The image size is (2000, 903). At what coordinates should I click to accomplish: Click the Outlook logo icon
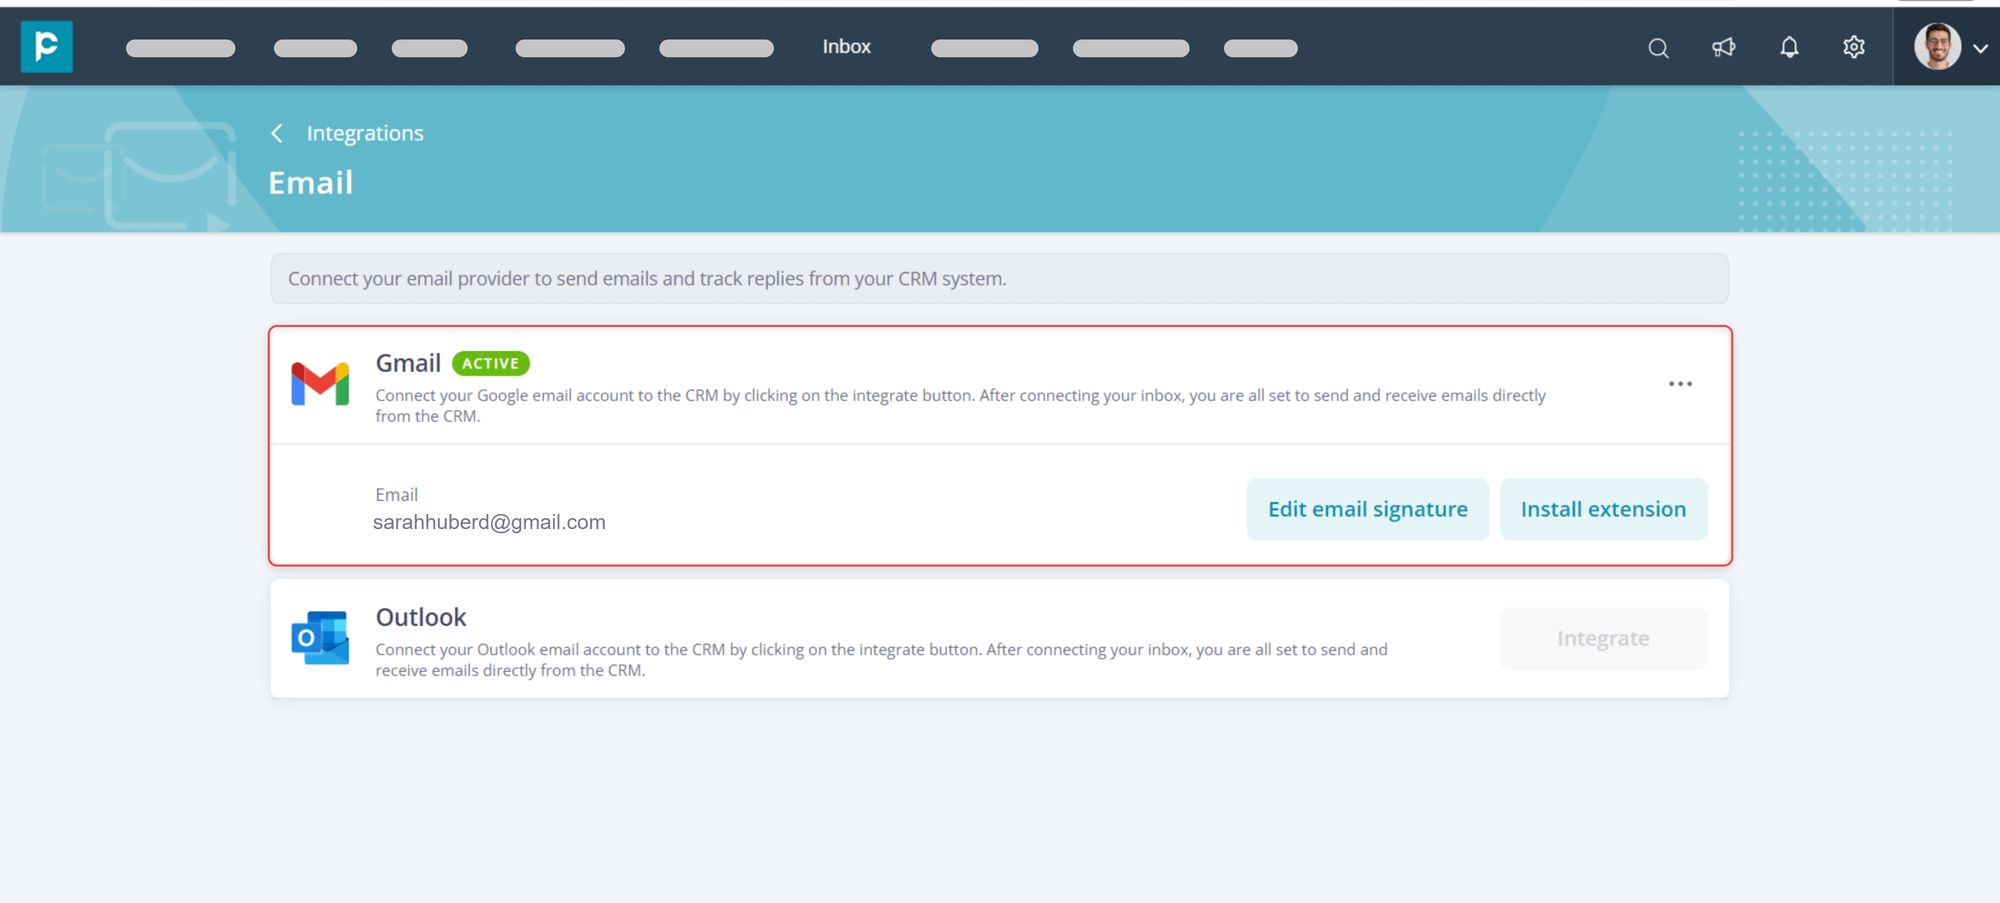320,640
